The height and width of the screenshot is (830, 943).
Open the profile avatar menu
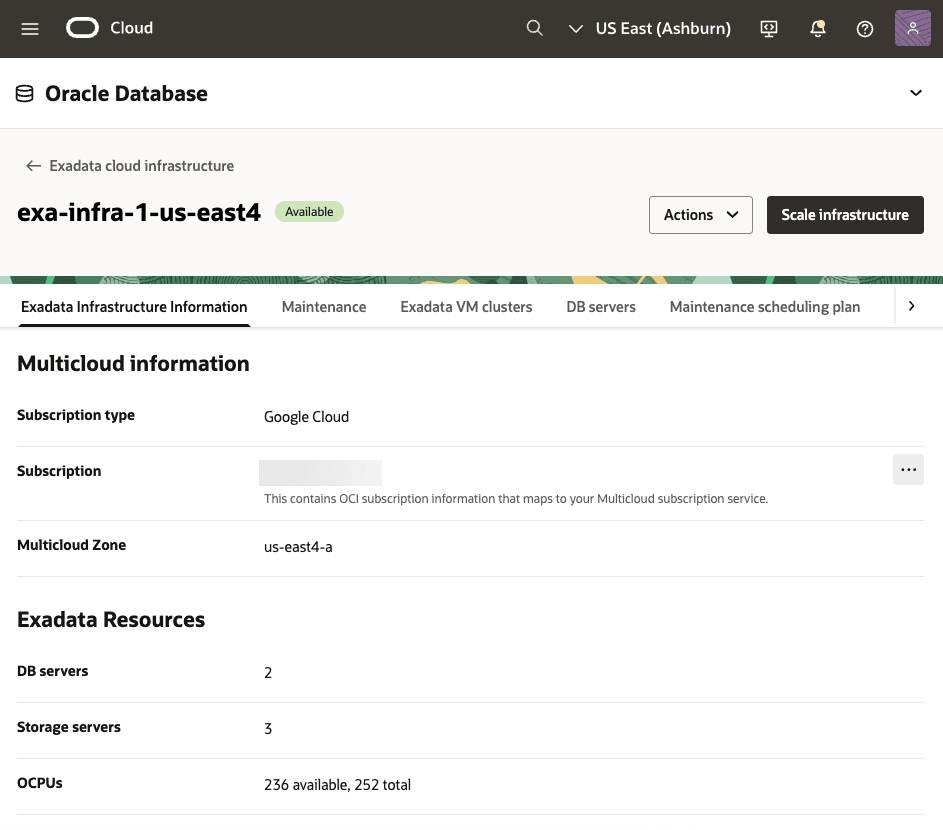[911, 28]
